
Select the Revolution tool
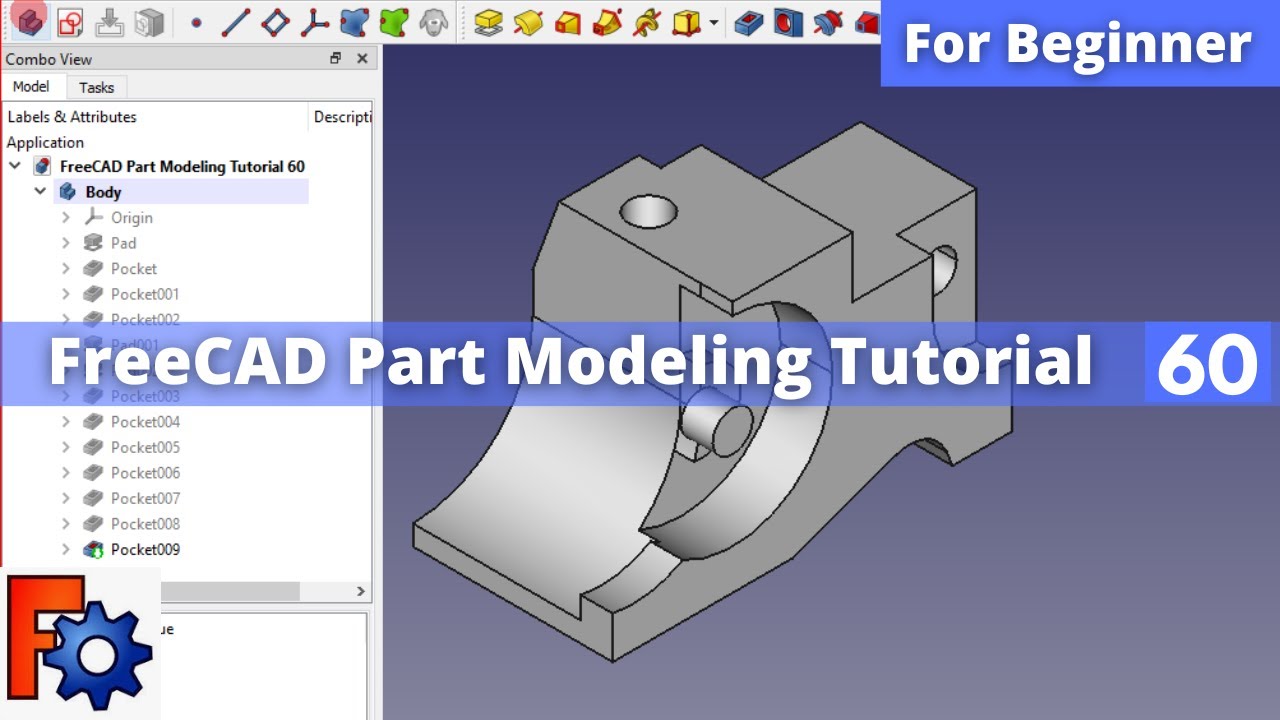click(x=527, y=22)
